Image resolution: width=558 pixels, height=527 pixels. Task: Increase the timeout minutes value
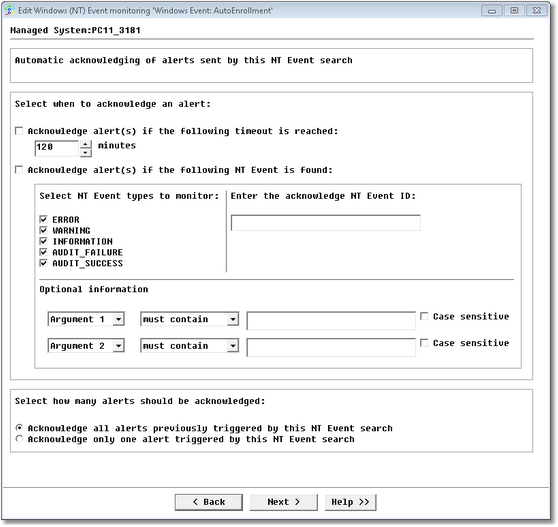click(86, 144)
